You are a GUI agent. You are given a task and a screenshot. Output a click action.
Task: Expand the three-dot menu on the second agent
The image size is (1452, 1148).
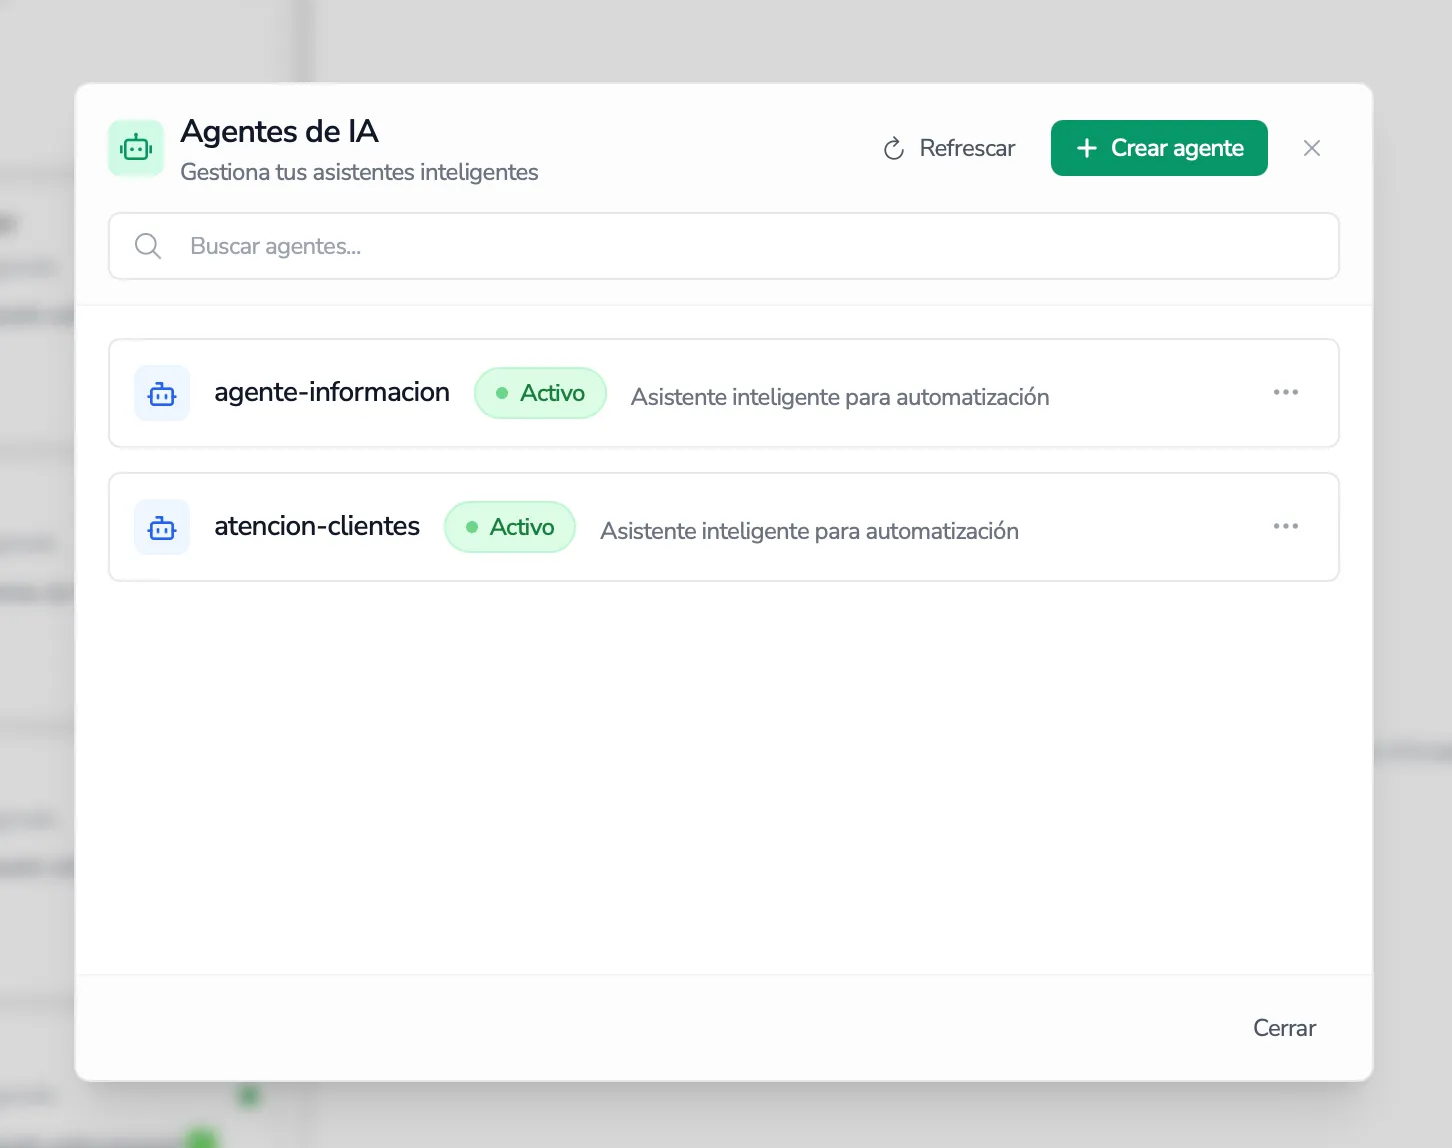pos(1286,526)
